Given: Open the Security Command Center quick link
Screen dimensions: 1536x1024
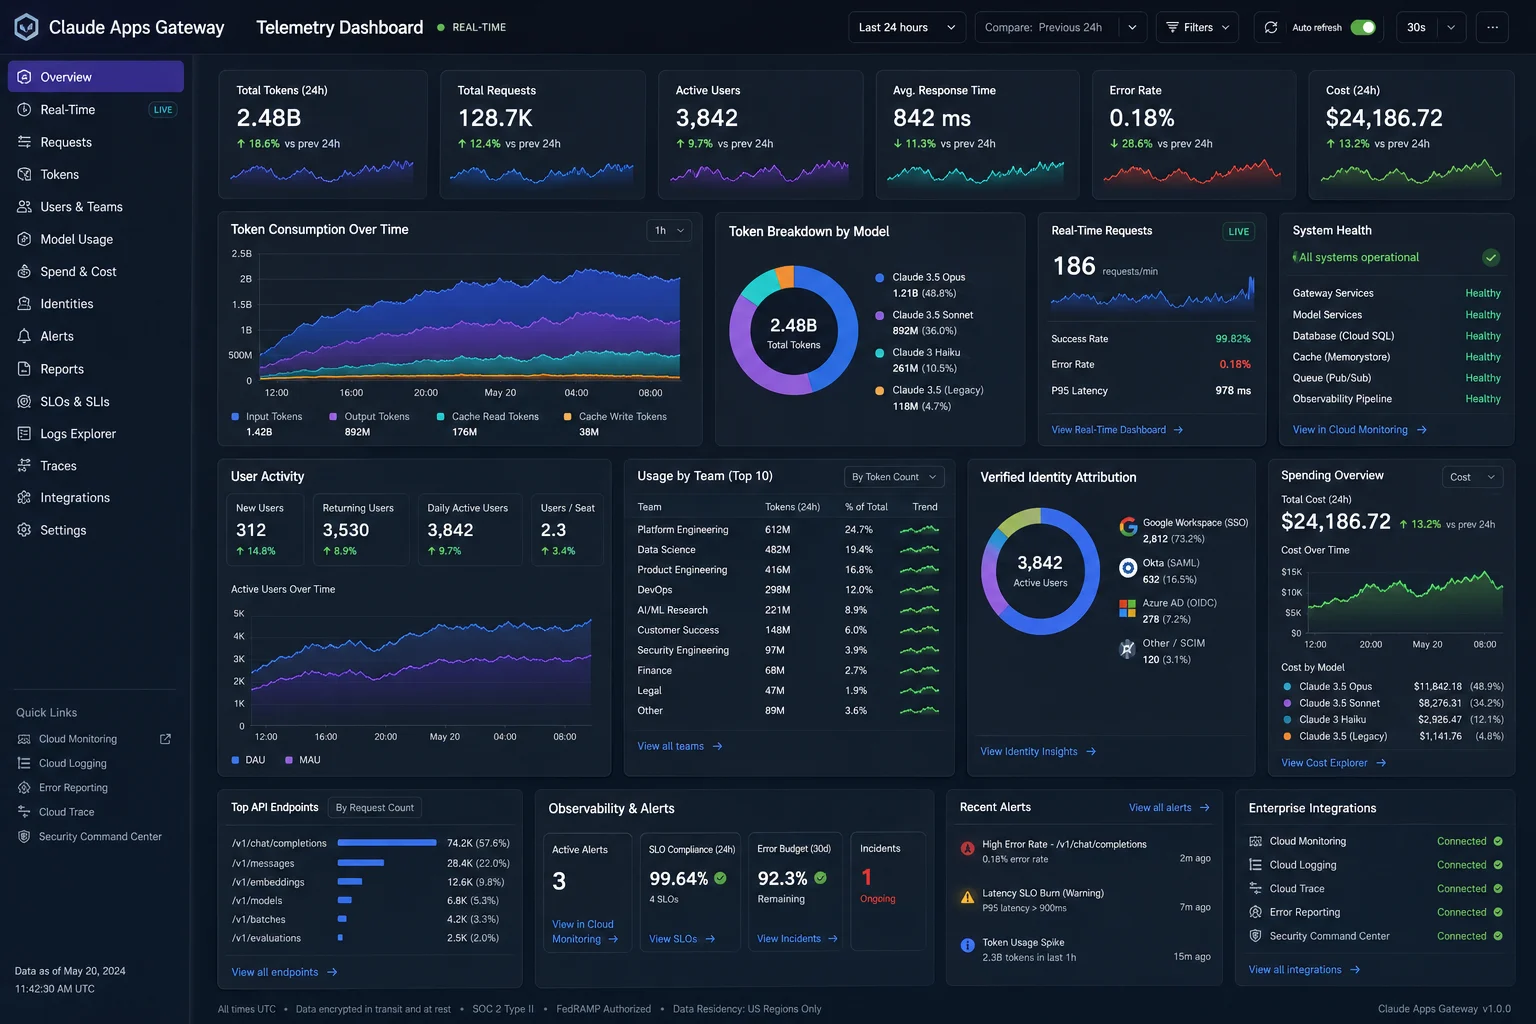Looking at the screenshot, I should (100, 836).
